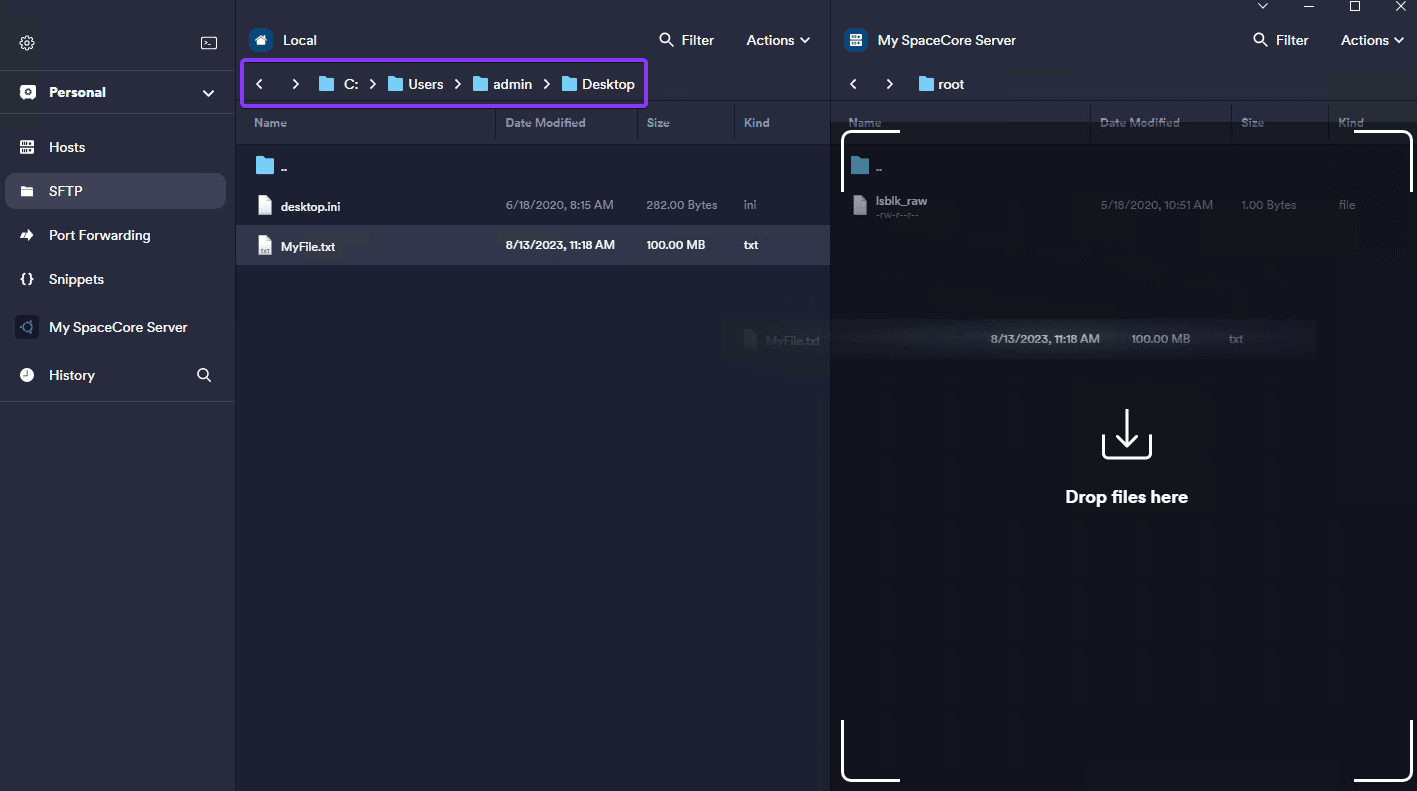
Task: Open Filter search in local pane
Action: pos(686,40)
